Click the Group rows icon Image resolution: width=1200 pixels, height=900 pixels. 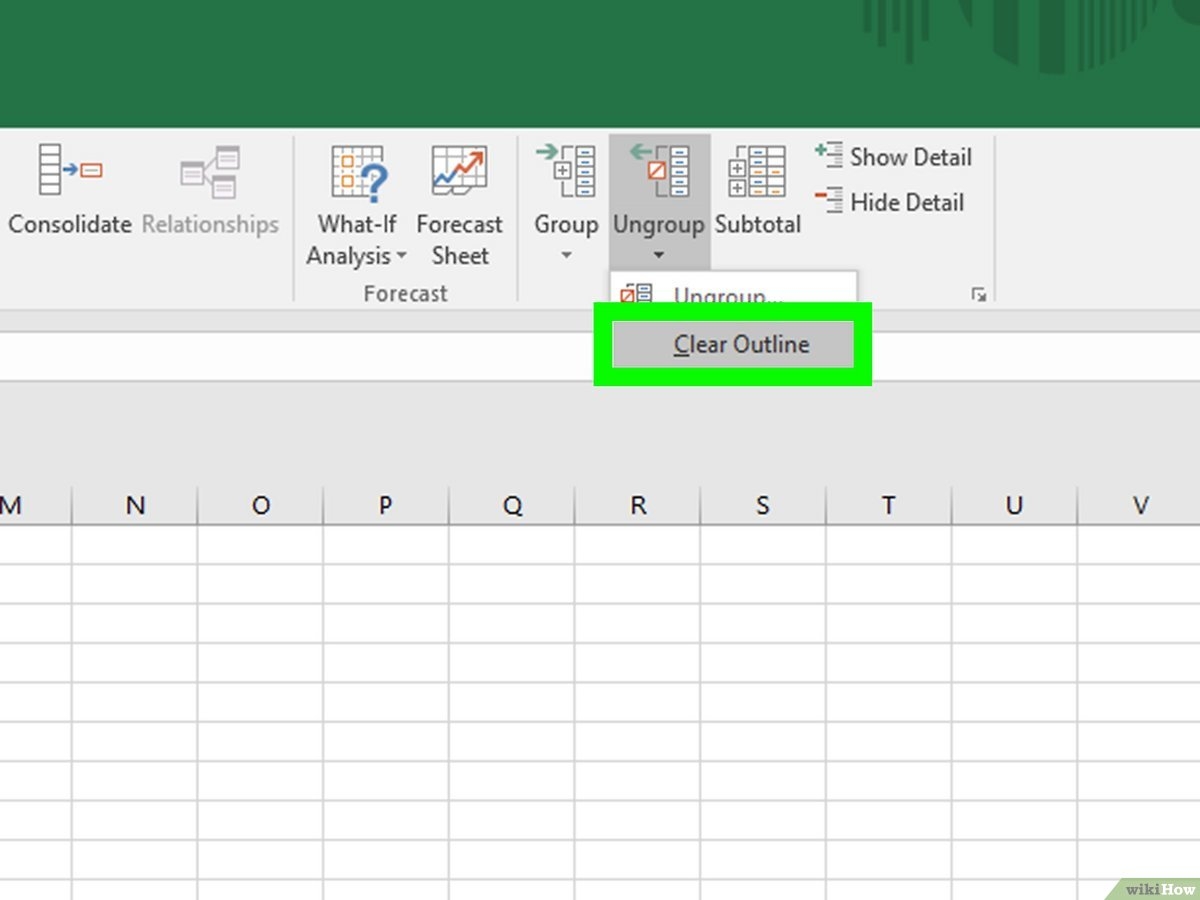[x=565, y=173]
